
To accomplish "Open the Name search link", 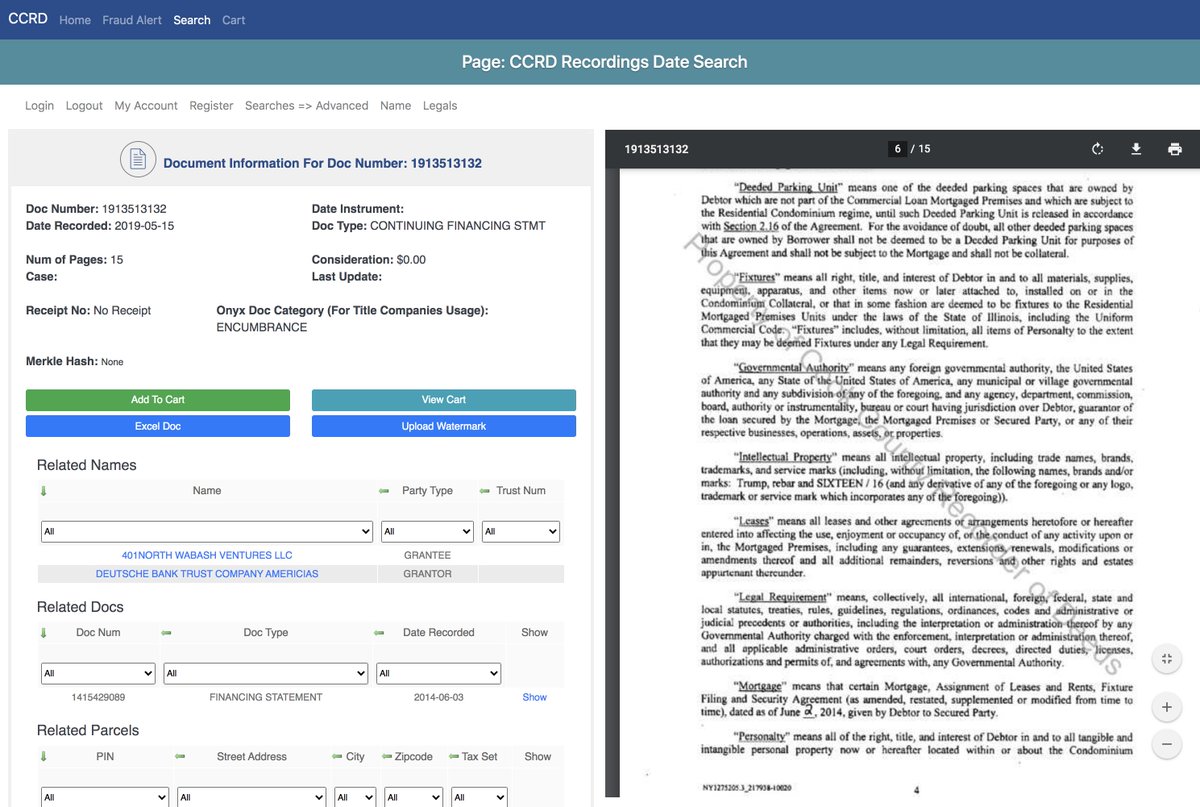I will (395, 105).
